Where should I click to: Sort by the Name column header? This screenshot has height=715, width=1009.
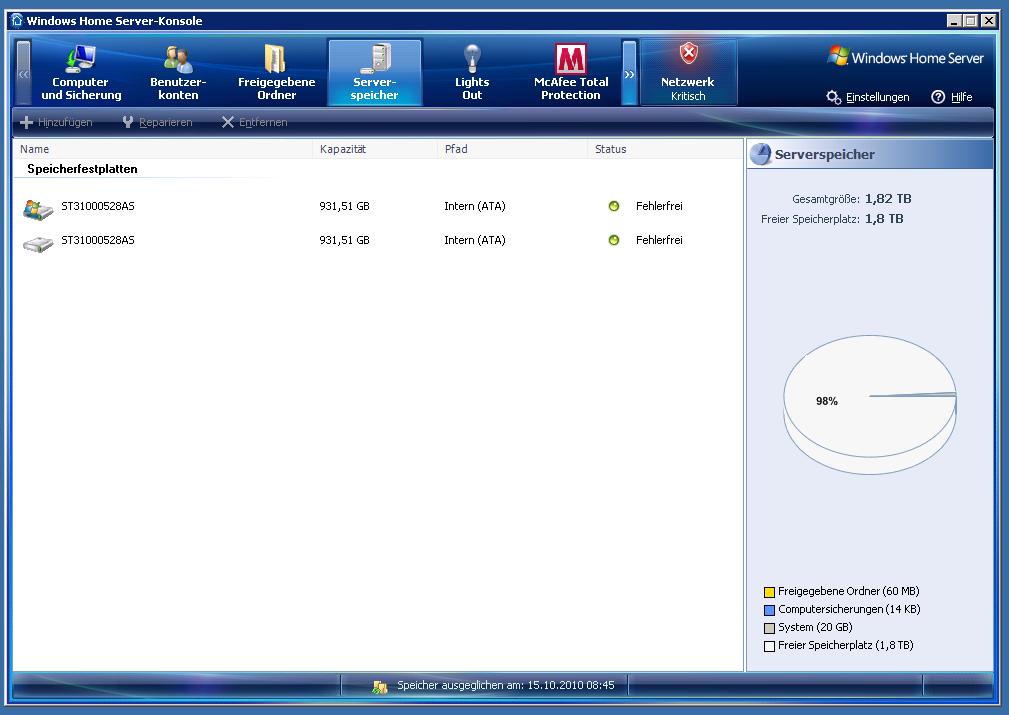(x=163, y=149)
